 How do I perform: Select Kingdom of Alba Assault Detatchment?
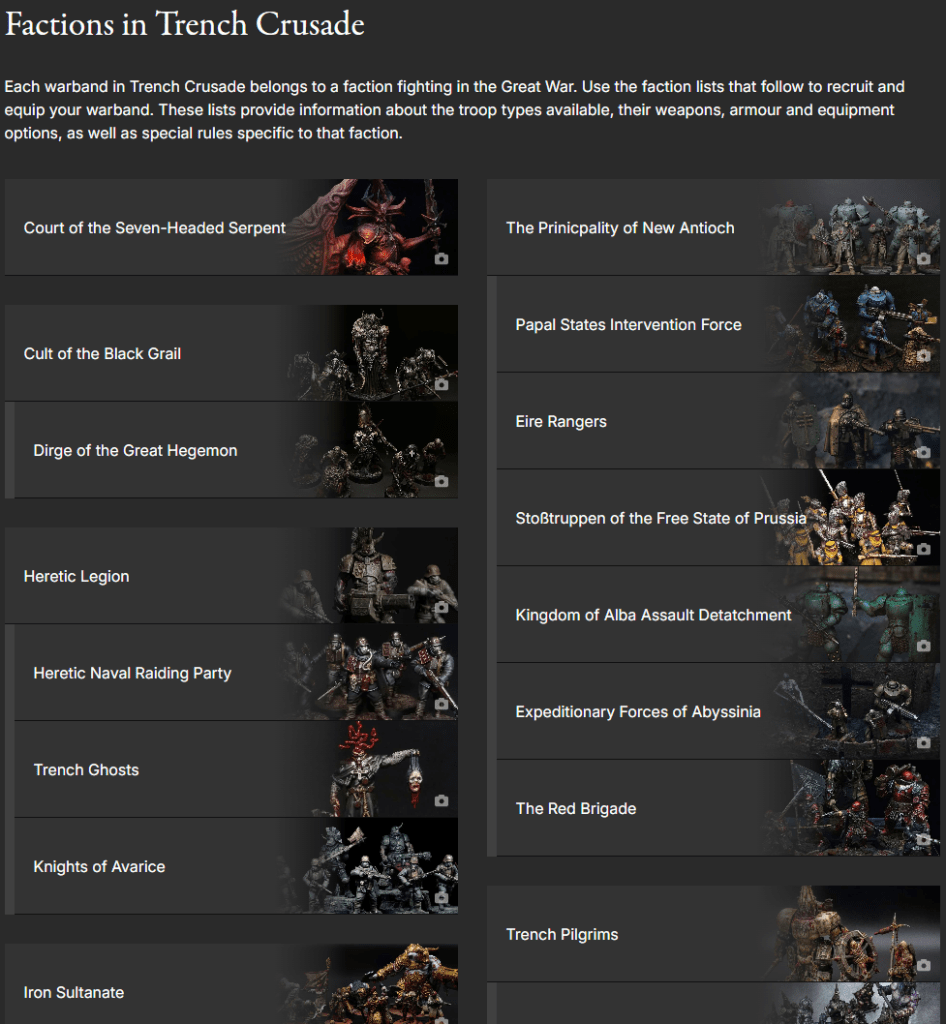click(653, 615)
